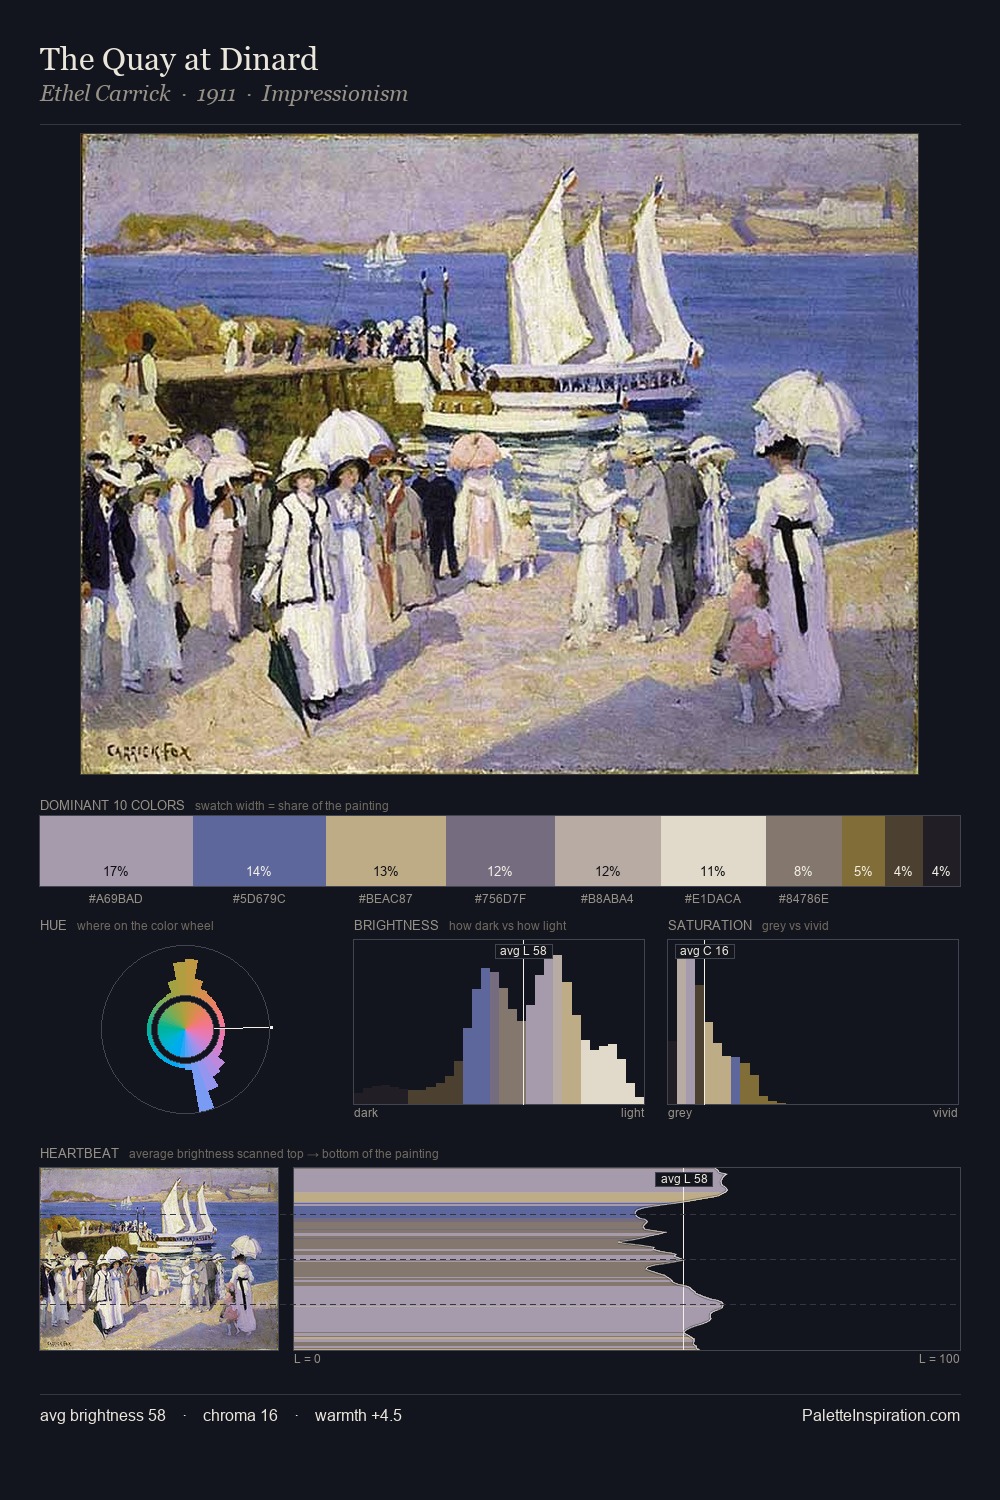The image size is (1000, 1500).
Task: Click the HUE section heading
Action: (x=53, y=925)
